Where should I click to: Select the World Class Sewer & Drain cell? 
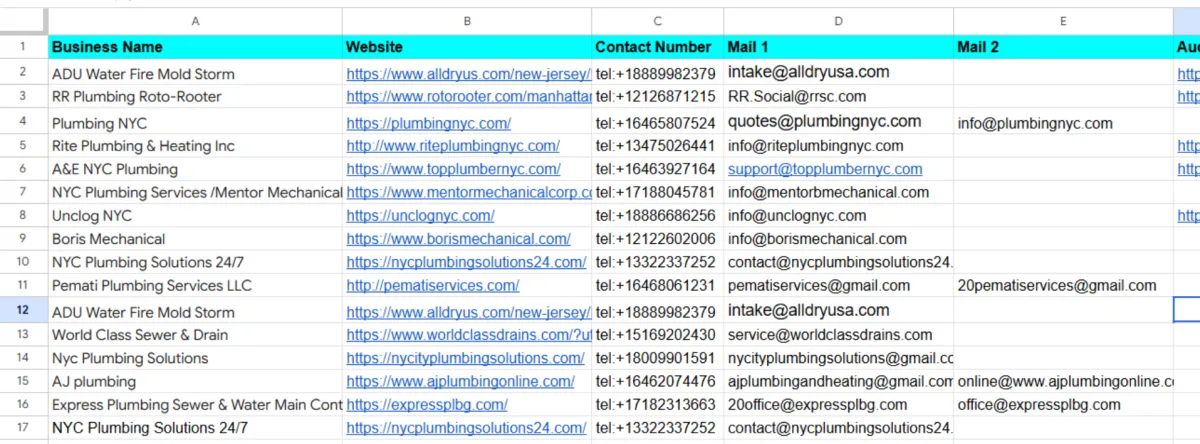coord(194,335)
